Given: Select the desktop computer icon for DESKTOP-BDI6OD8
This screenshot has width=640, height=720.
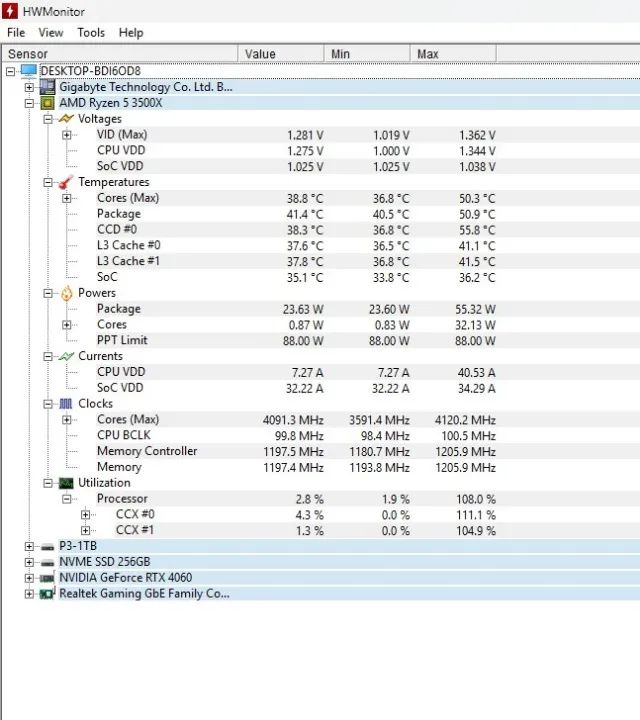Looking at the screenshot, I should tap(28, 71).
